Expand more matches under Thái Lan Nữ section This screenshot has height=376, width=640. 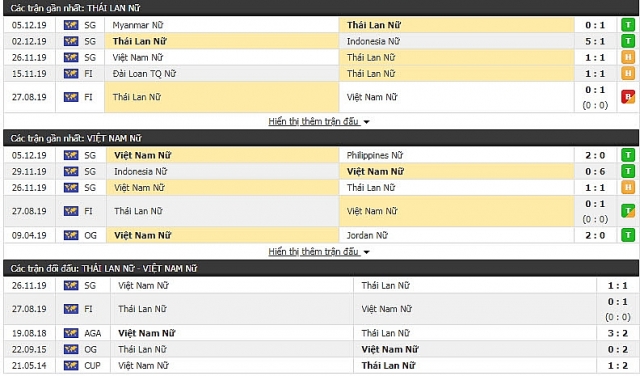point(314,121)
